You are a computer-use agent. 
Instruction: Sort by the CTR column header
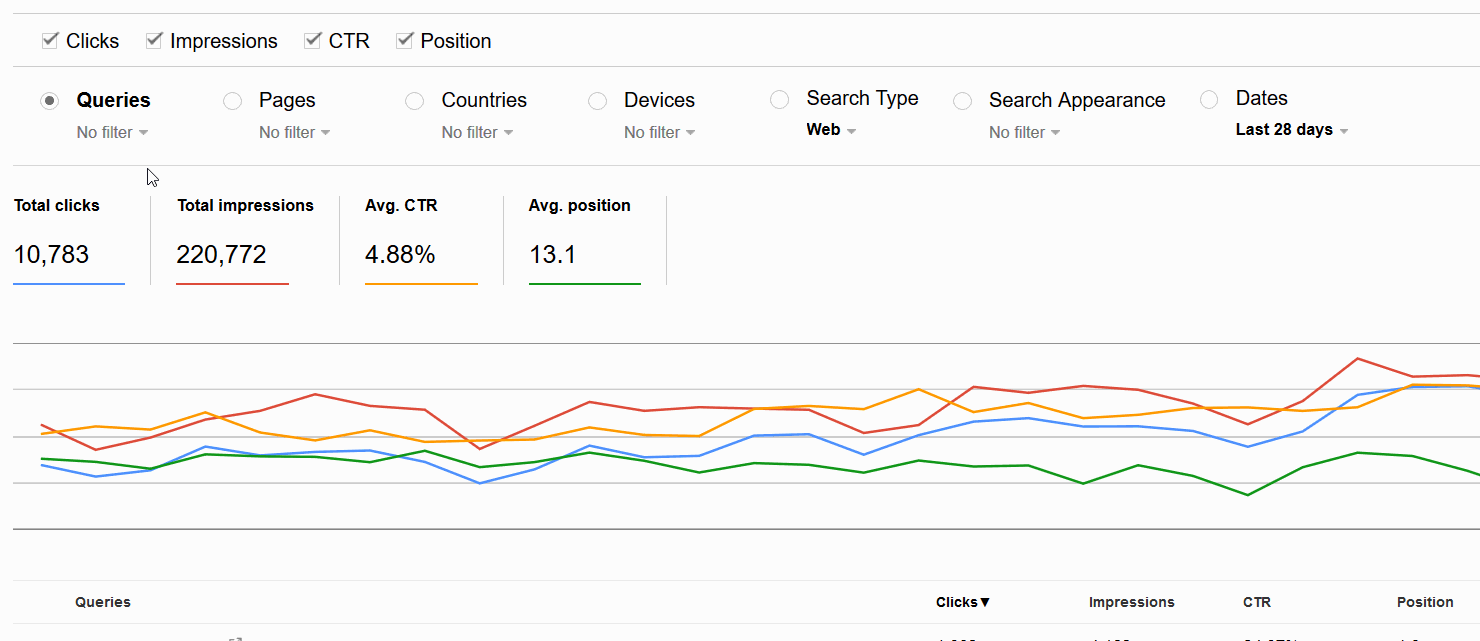pyautogui.click(x=1257, y=602)
